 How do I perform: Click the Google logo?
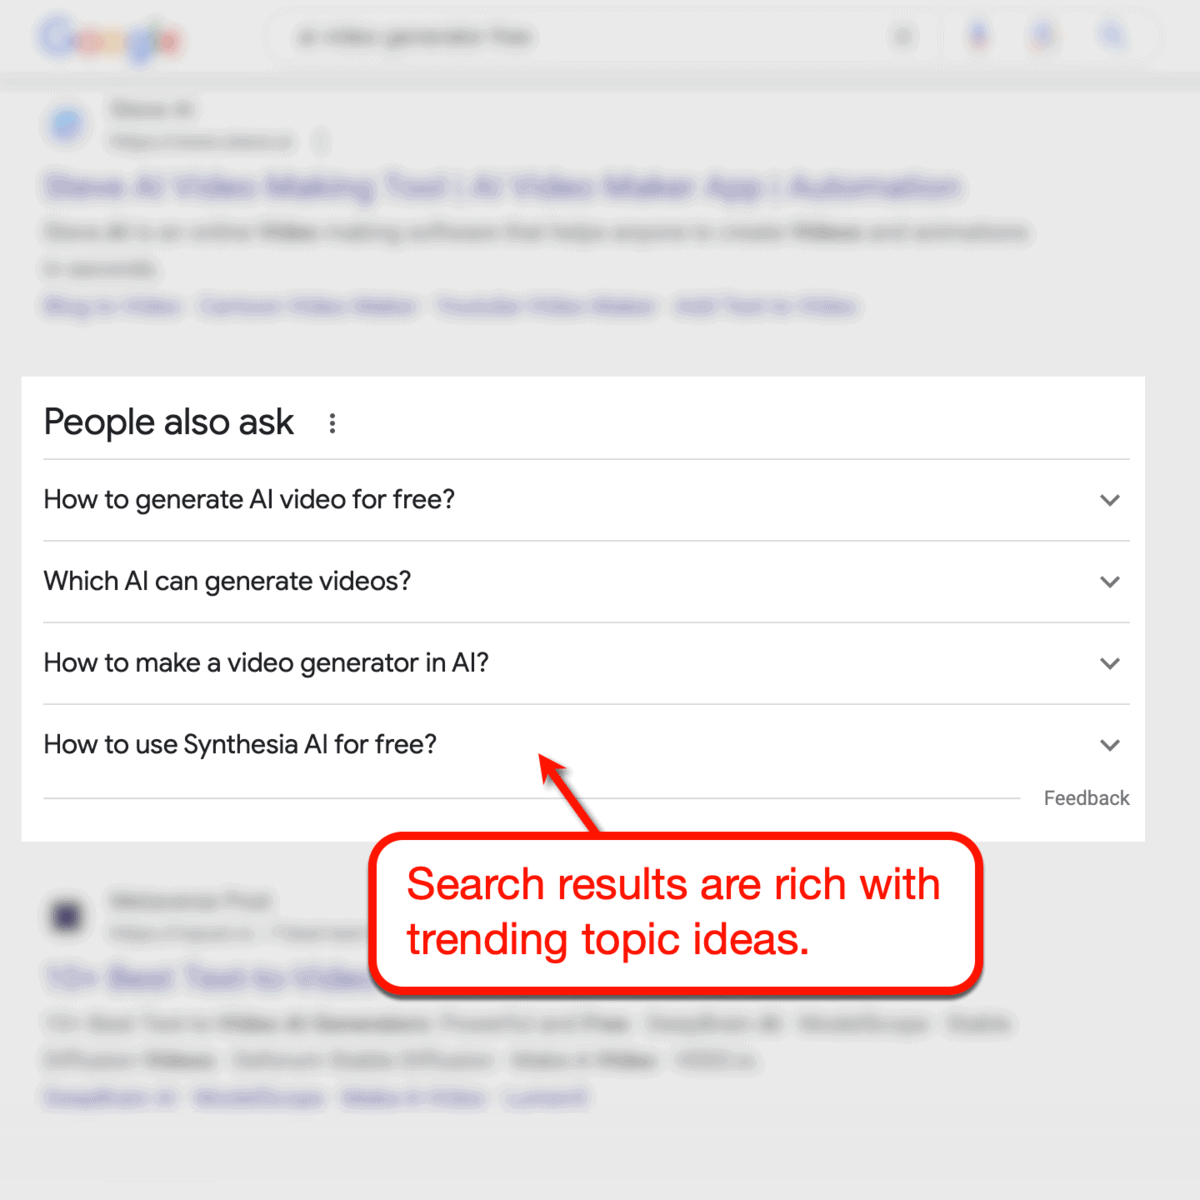[x=110, y=37]
